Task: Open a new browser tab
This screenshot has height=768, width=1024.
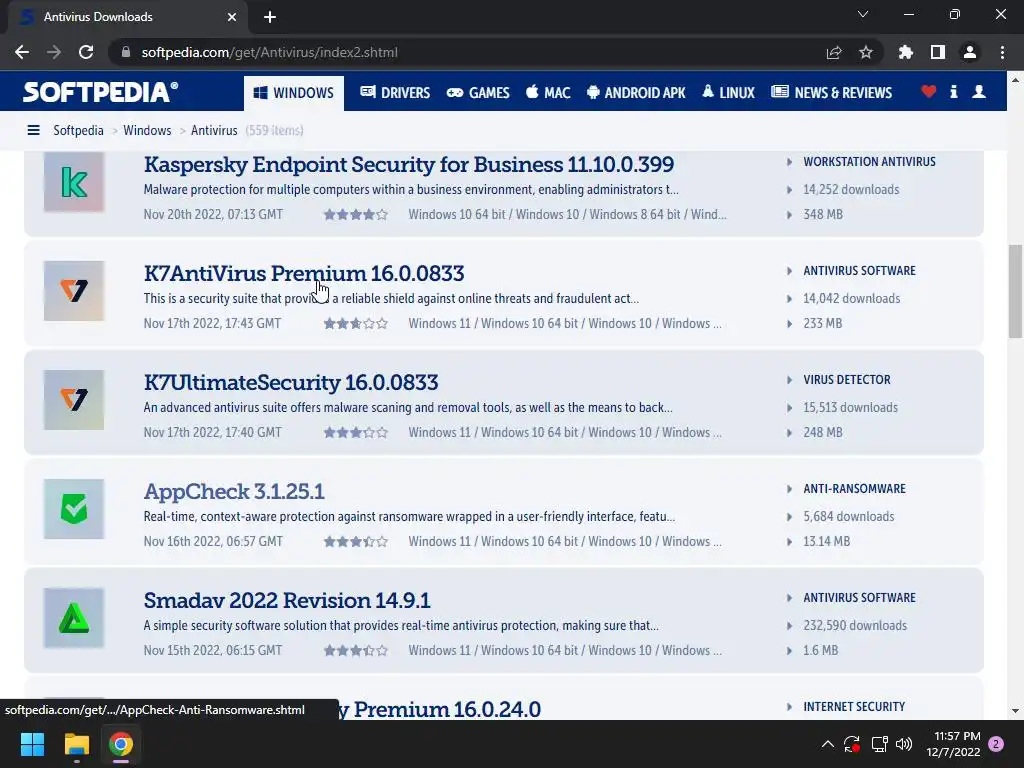Action: 270,17
